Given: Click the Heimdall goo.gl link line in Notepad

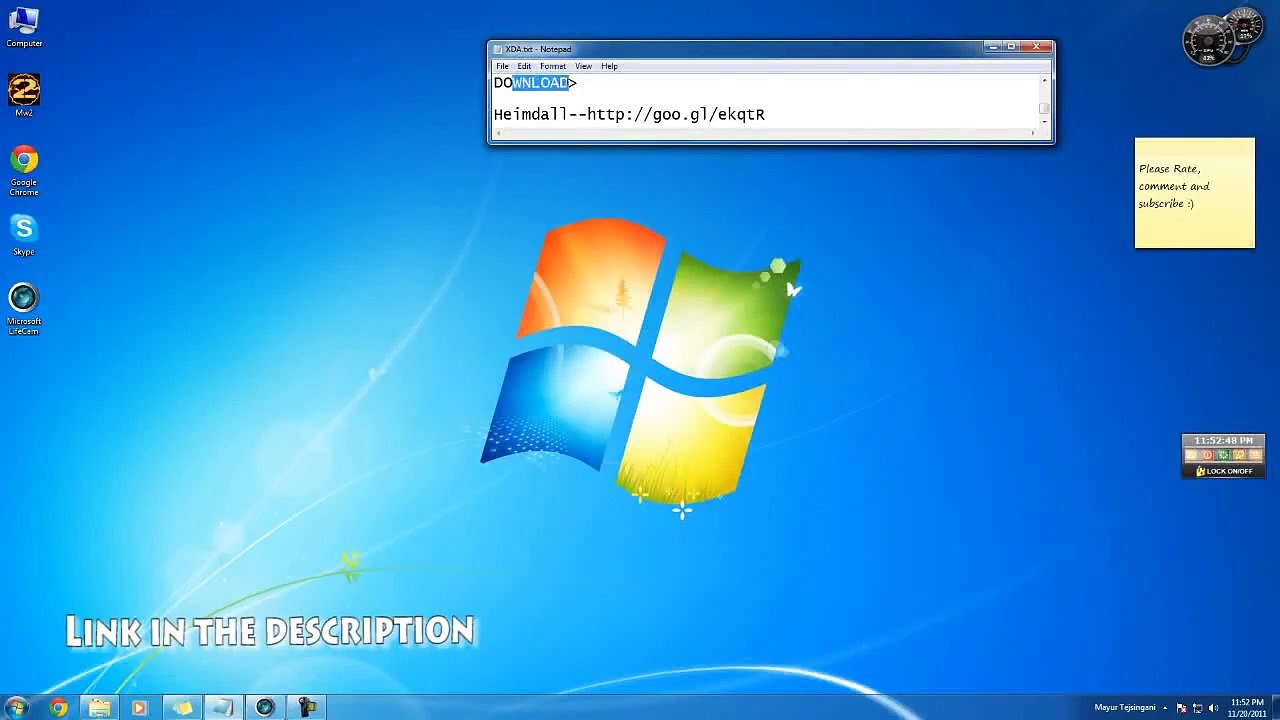Looking at the screenshot, I should click(x=629, y=115).
